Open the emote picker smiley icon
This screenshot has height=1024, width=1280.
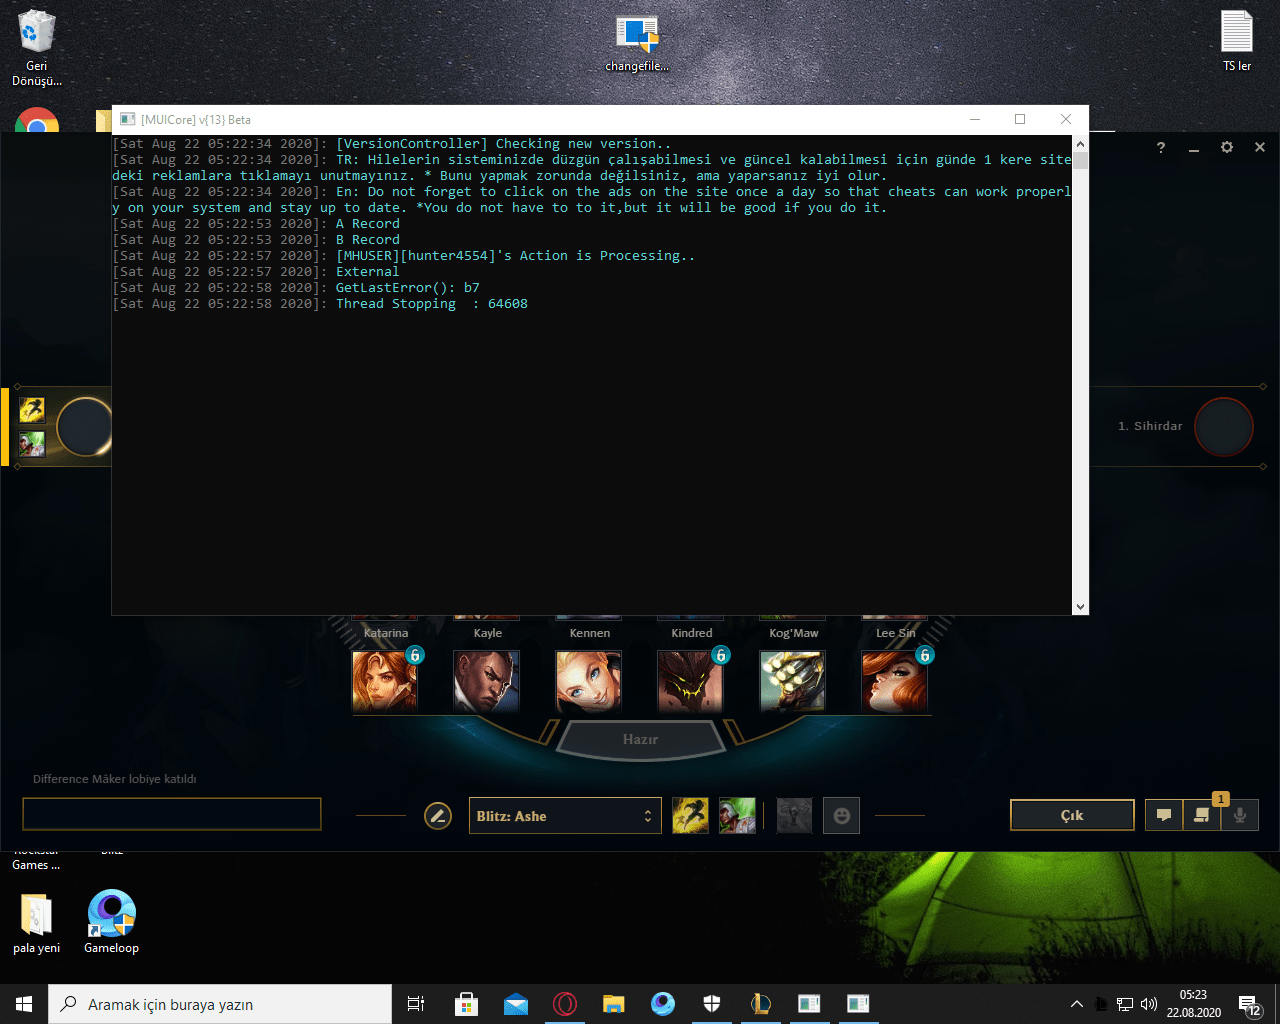point(842,816)
